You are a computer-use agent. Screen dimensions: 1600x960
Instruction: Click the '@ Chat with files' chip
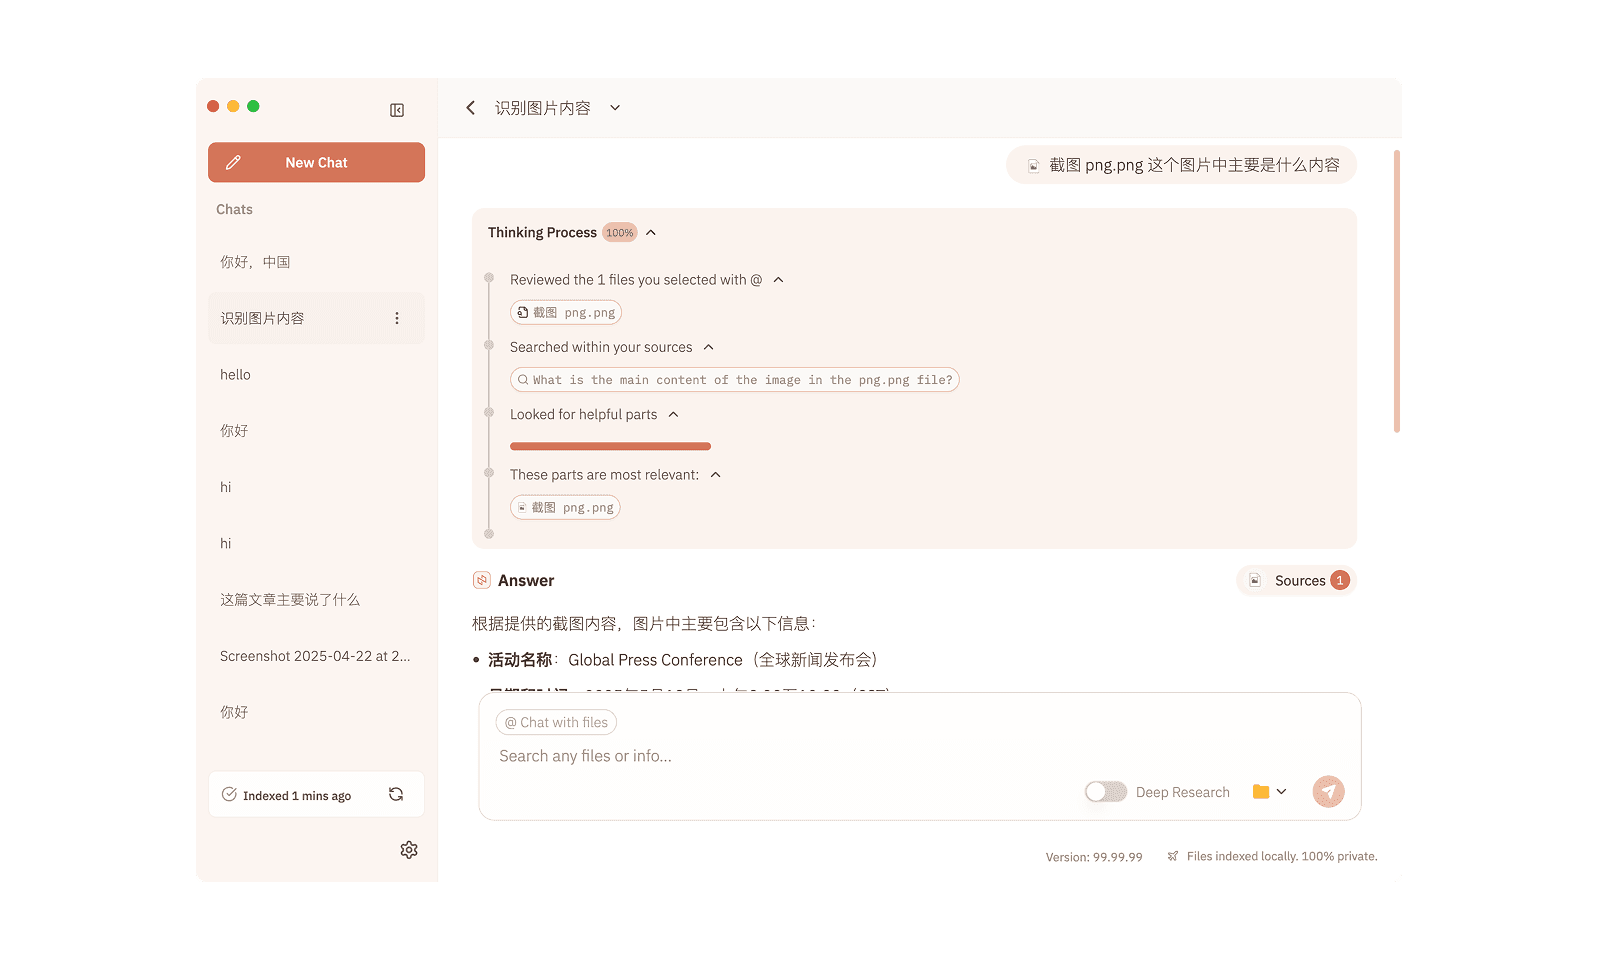point(556,722)
